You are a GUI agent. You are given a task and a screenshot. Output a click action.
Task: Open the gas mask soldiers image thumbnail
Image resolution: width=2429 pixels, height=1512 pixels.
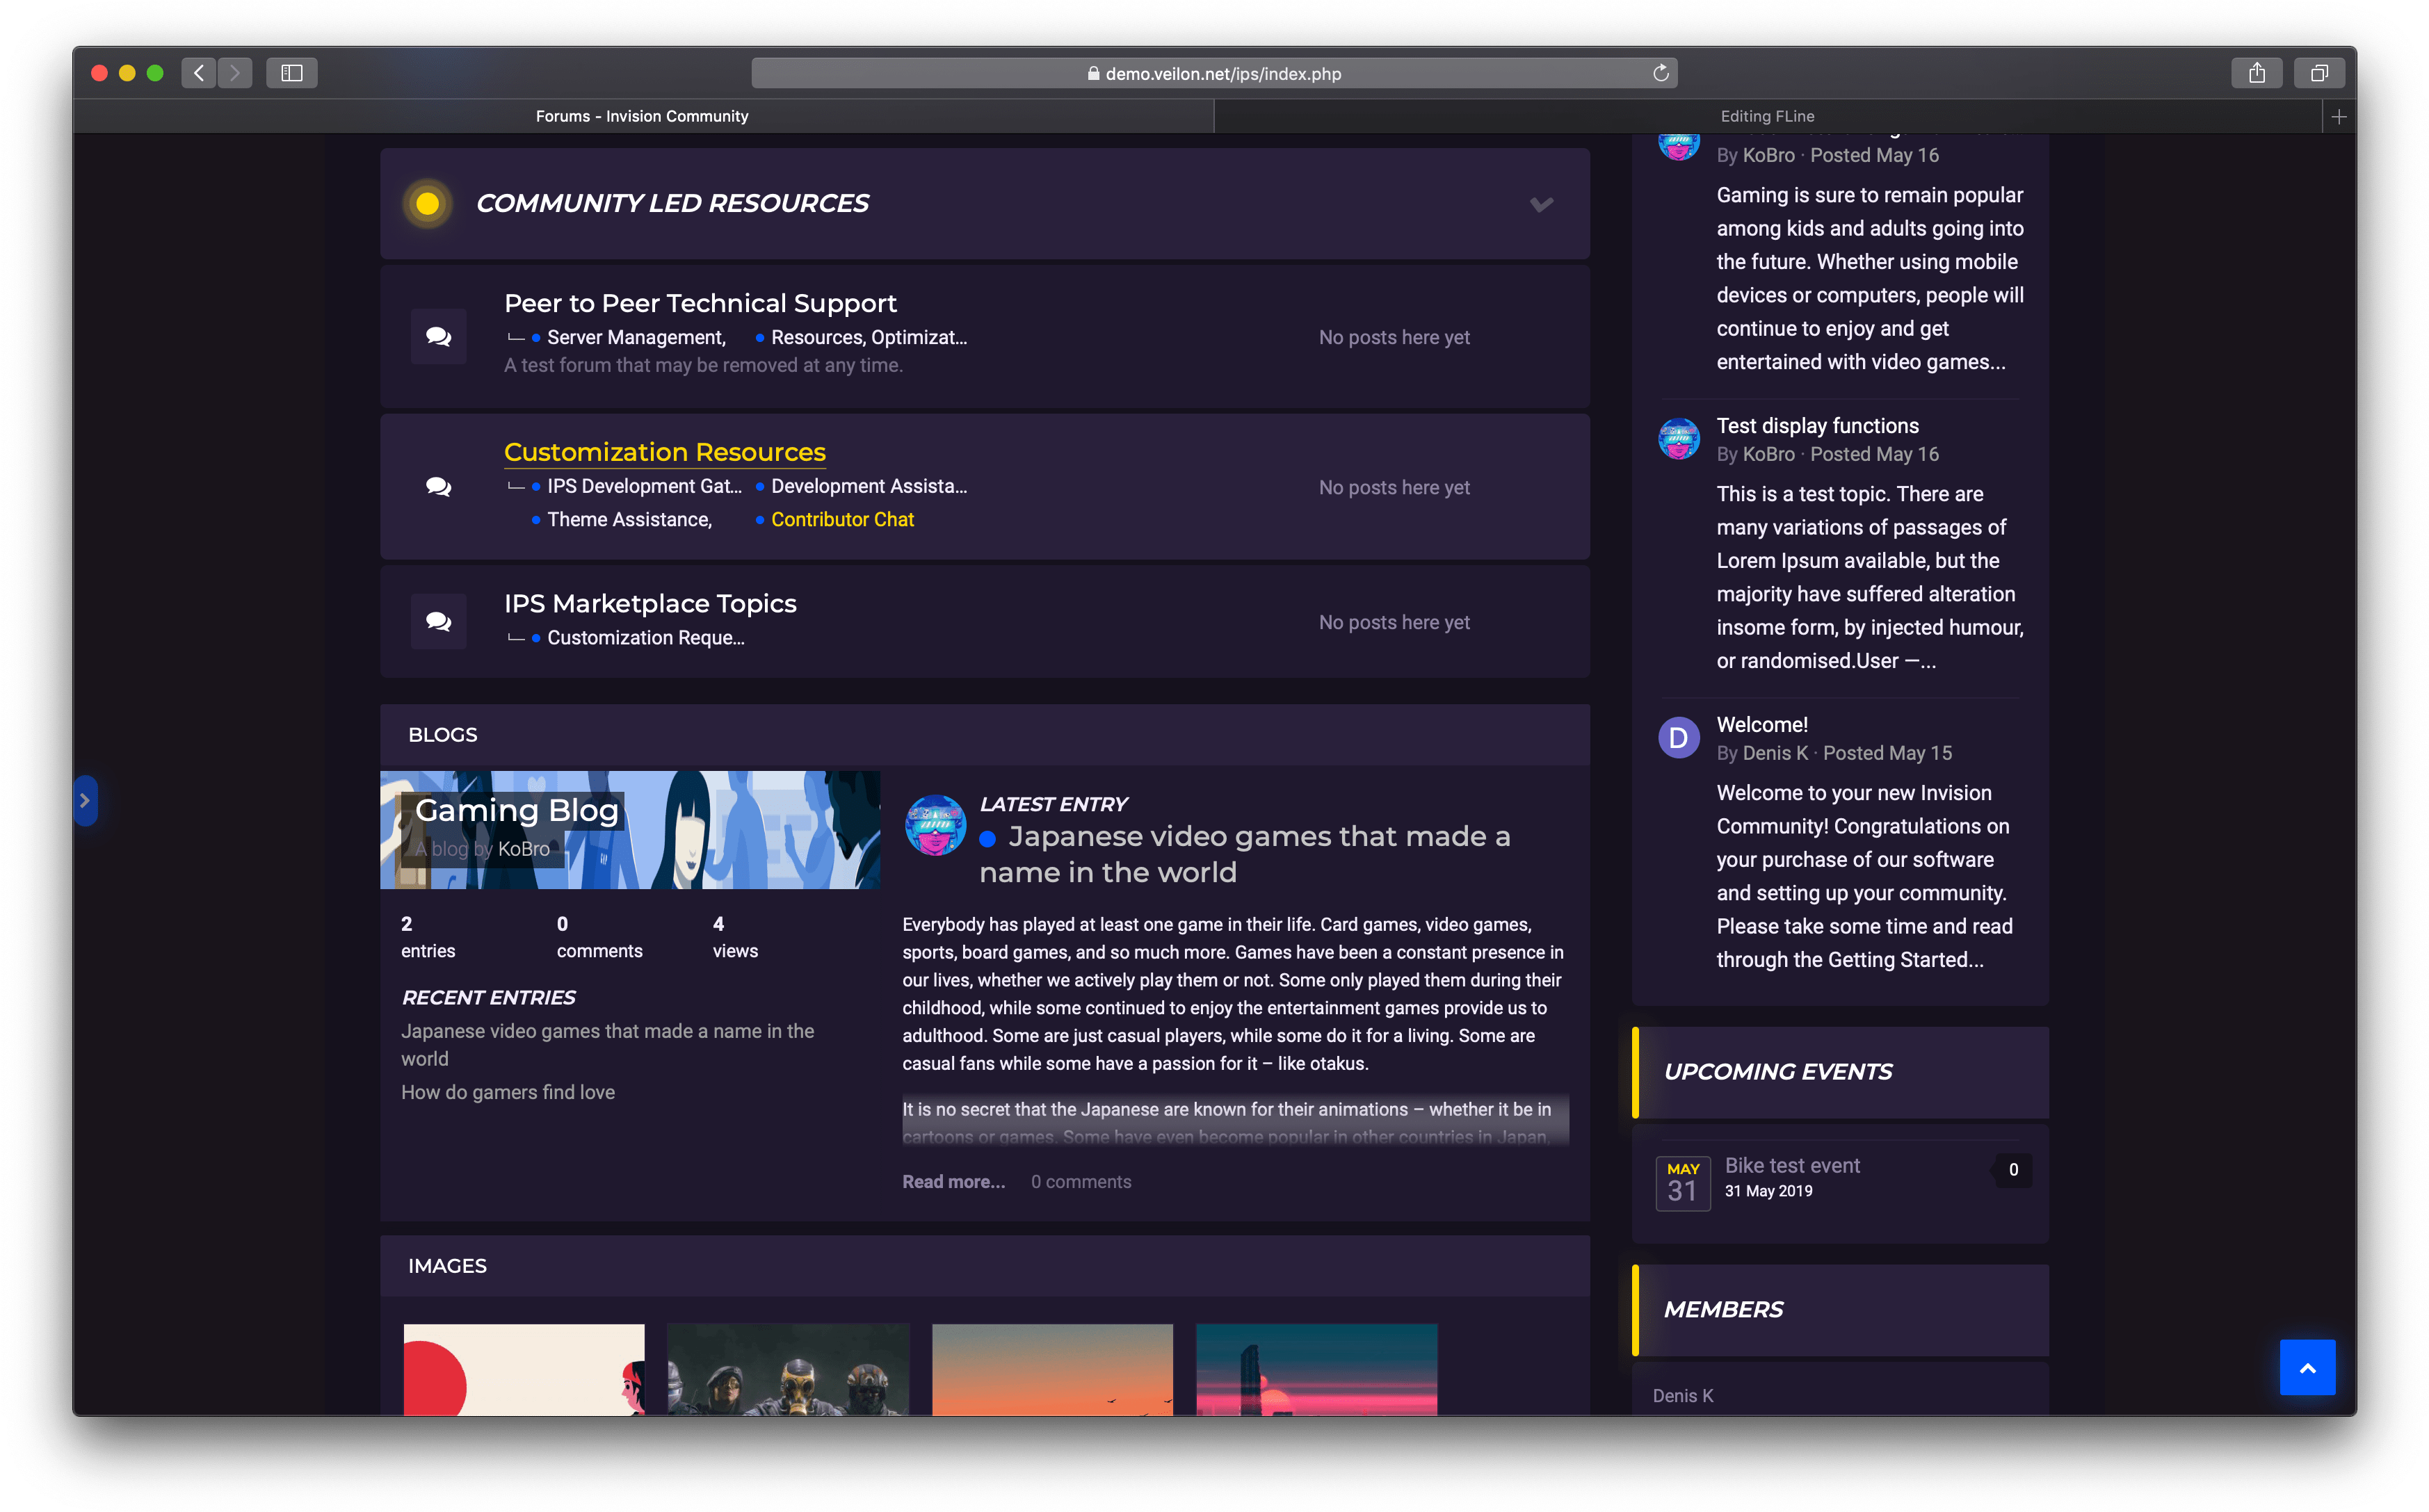coord(788,1369)
